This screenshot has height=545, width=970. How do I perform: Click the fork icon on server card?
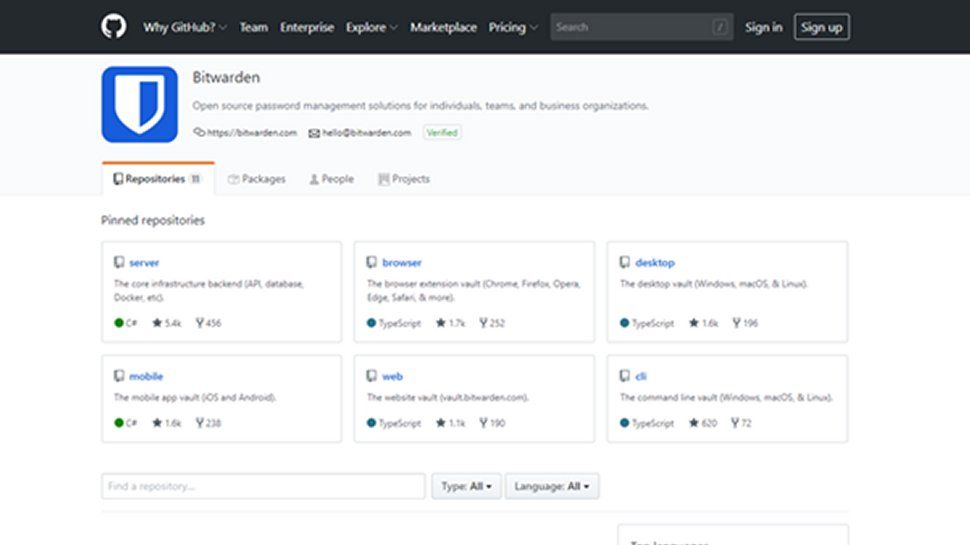[x=200, y=322]
